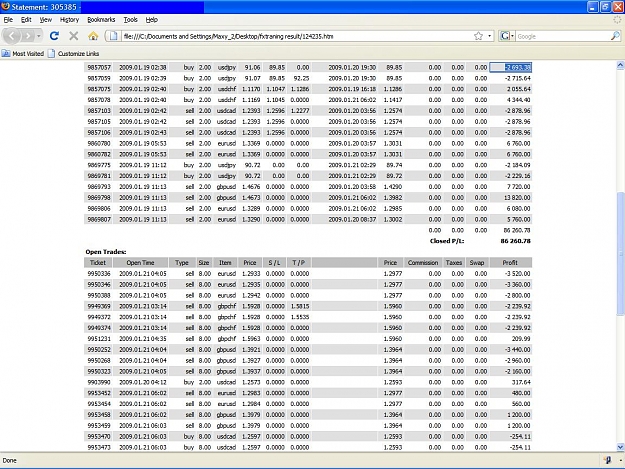Click the Firefox icon in title bar

6,6
